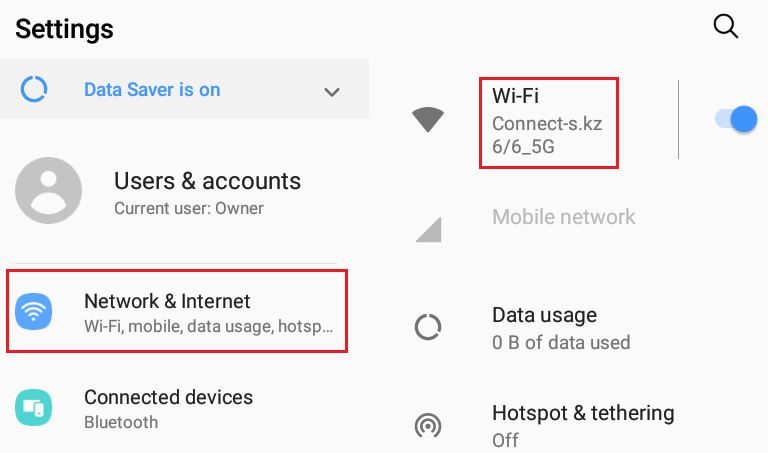Tap the Data Saver circular icon
The height and width of the screenshot is (453, 768).
pos(34,89)
